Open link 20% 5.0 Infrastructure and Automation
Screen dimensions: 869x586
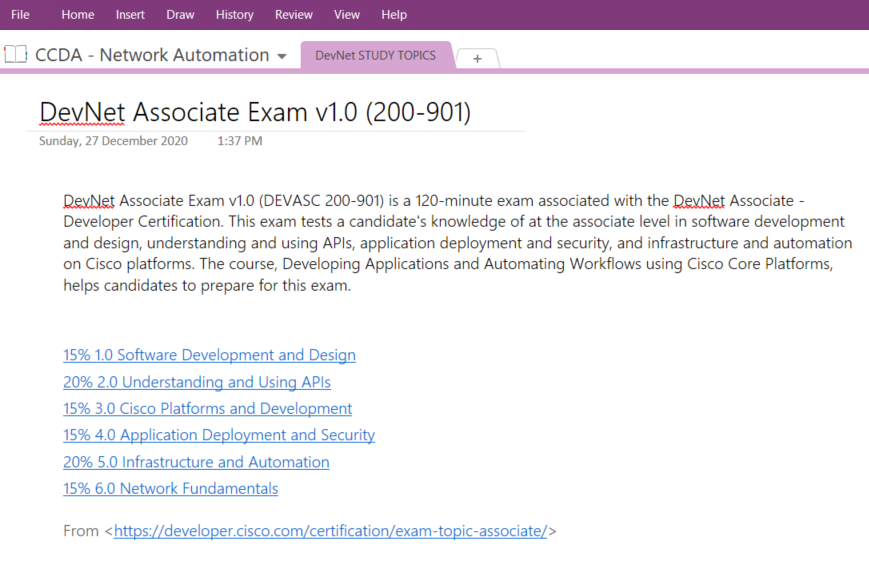(x=196, y=462)
